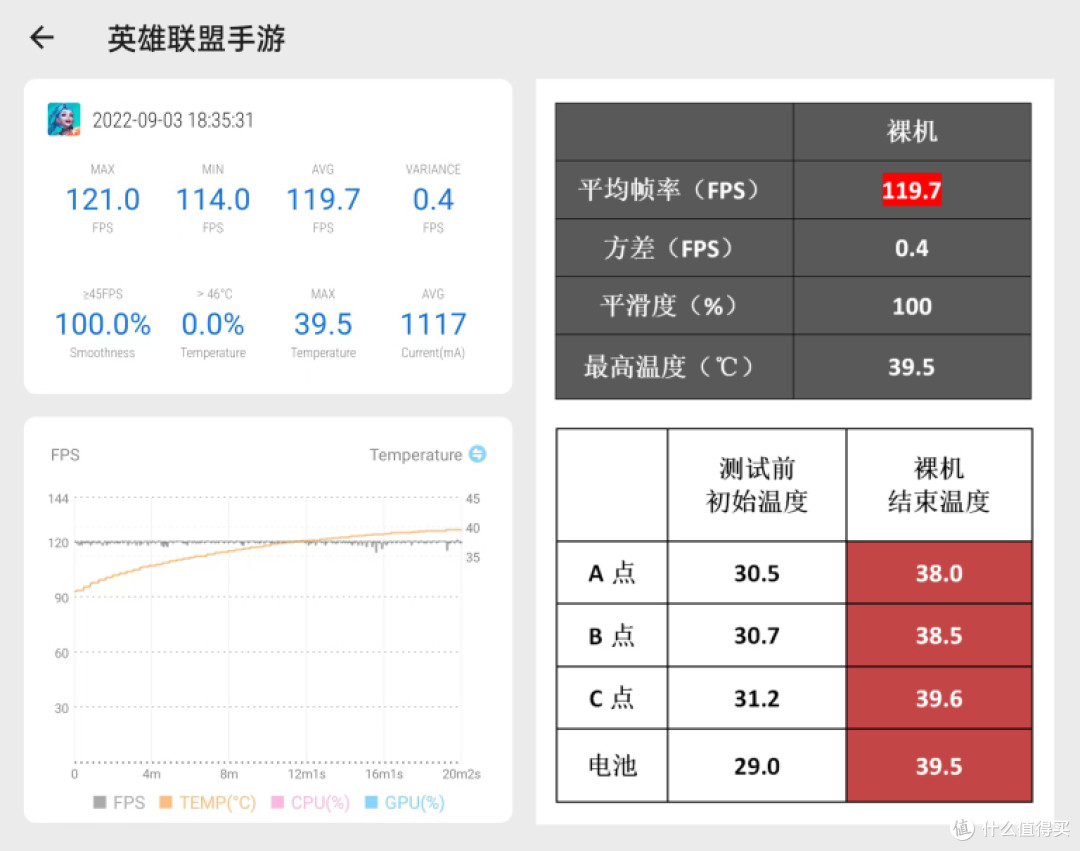Select AVG FPS value 119.7 in stats card
Viewport: 1080px width, 851px height.
coord(323,200)
